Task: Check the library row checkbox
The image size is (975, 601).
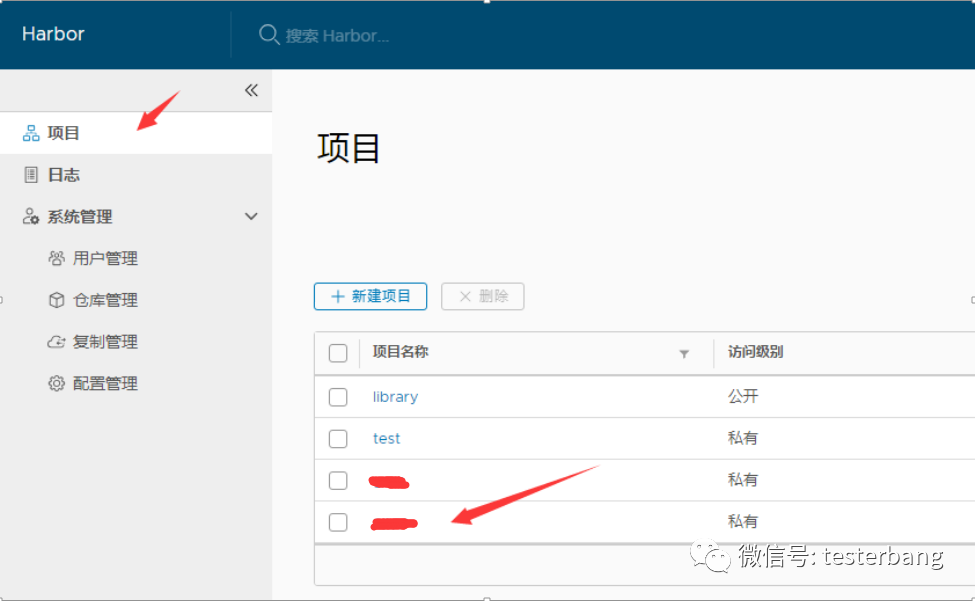Action: tap(338, 397)
